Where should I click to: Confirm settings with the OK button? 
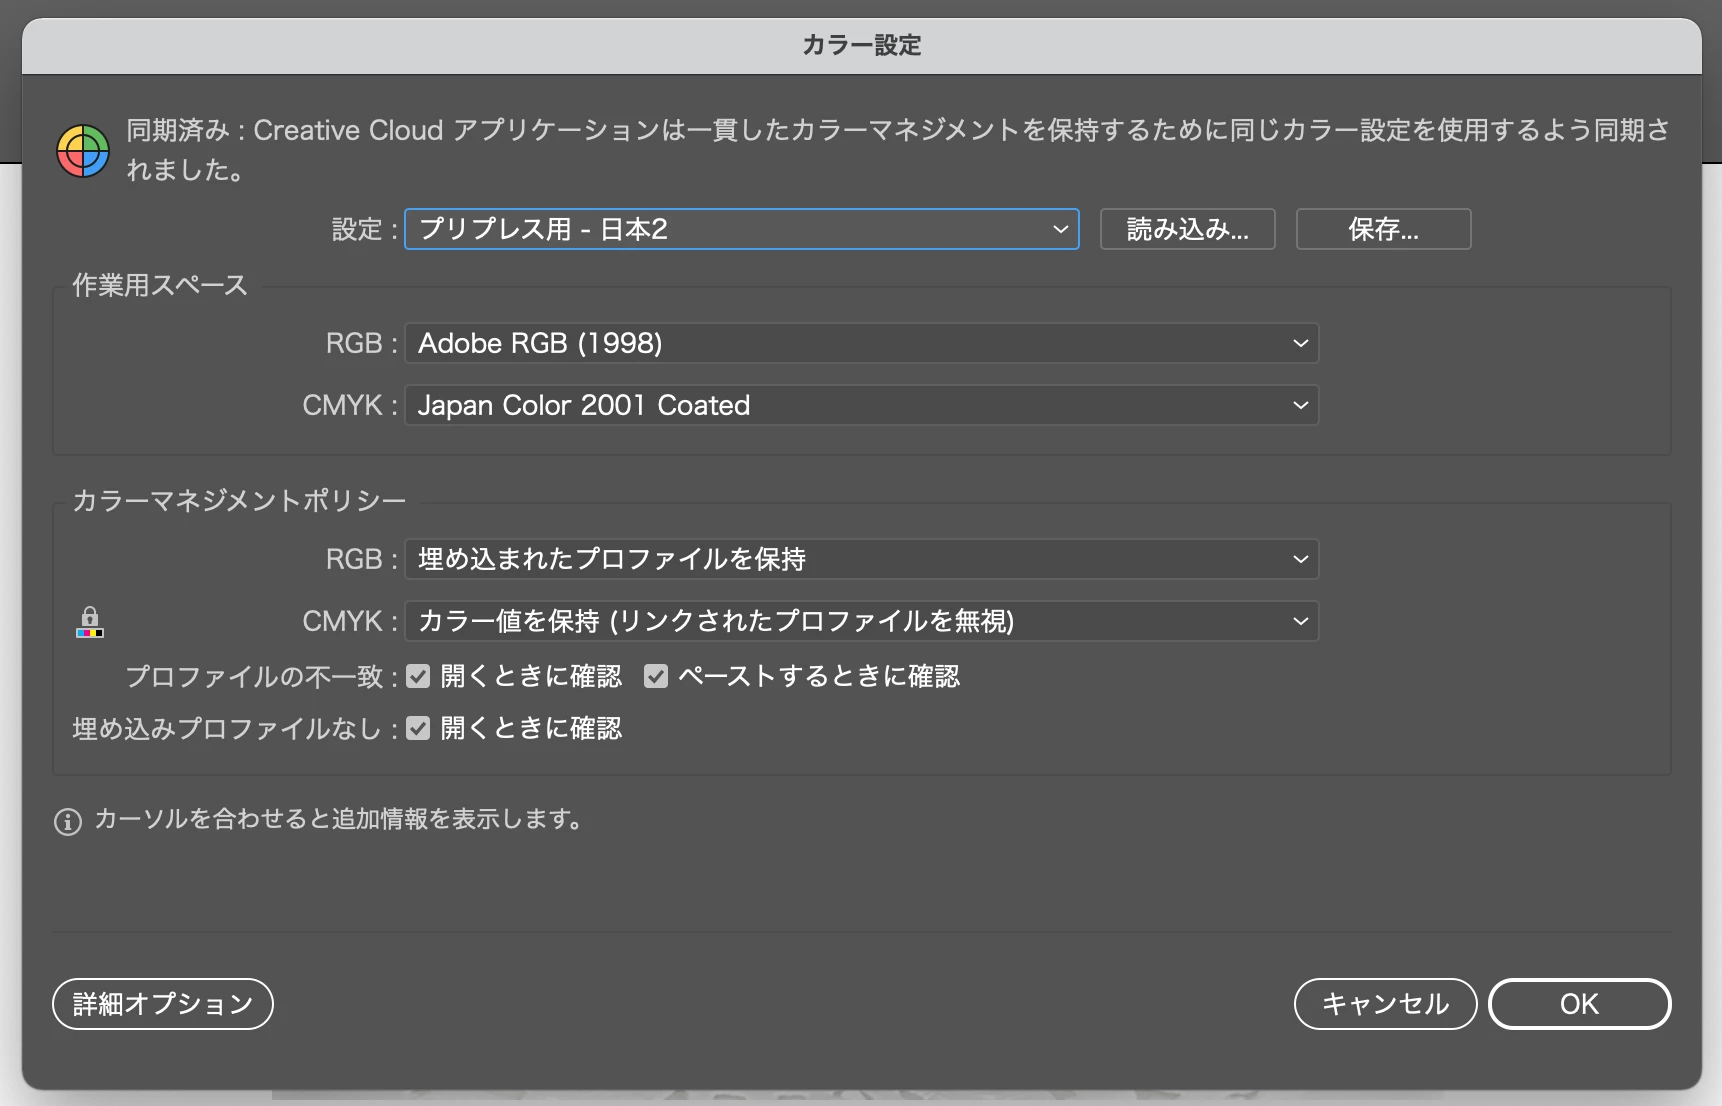[x=1580, y=1004]
